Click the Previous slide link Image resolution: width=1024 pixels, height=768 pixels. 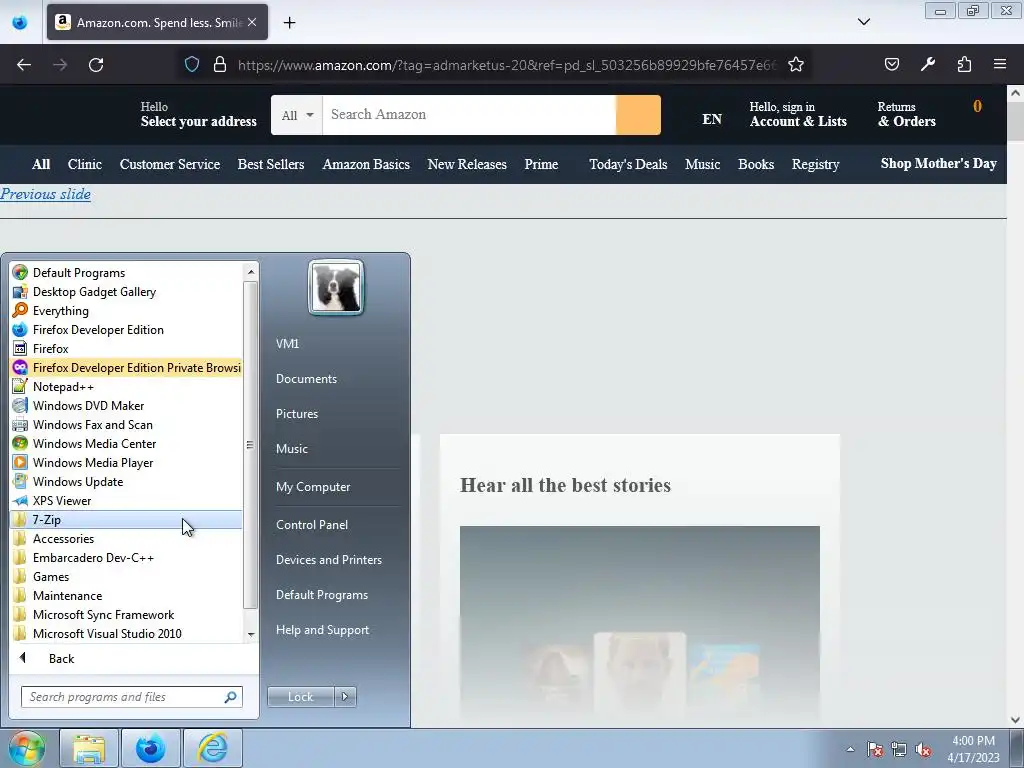46,194
